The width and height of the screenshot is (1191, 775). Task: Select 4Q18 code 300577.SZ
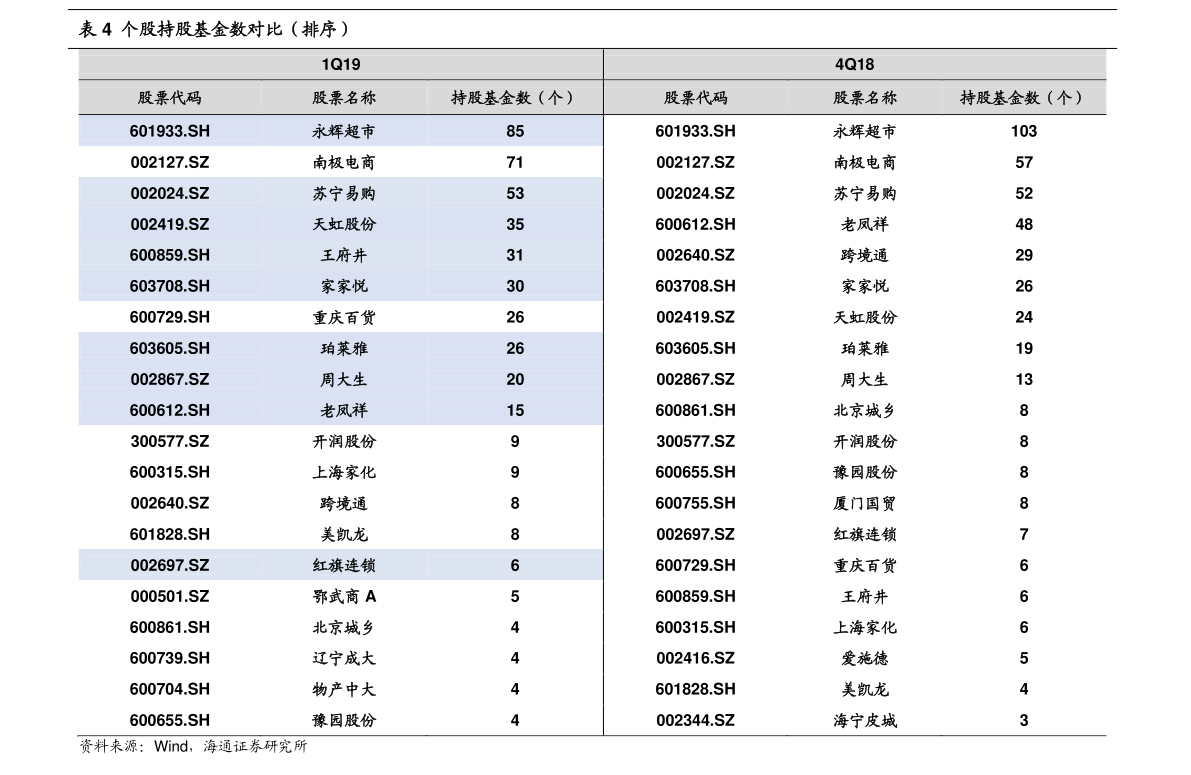click(x=696, y=441)
